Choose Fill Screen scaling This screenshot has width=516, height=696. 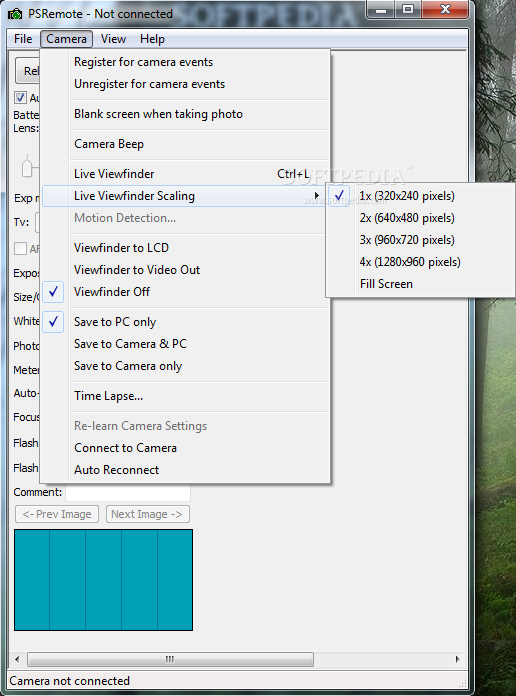[421, 284]
